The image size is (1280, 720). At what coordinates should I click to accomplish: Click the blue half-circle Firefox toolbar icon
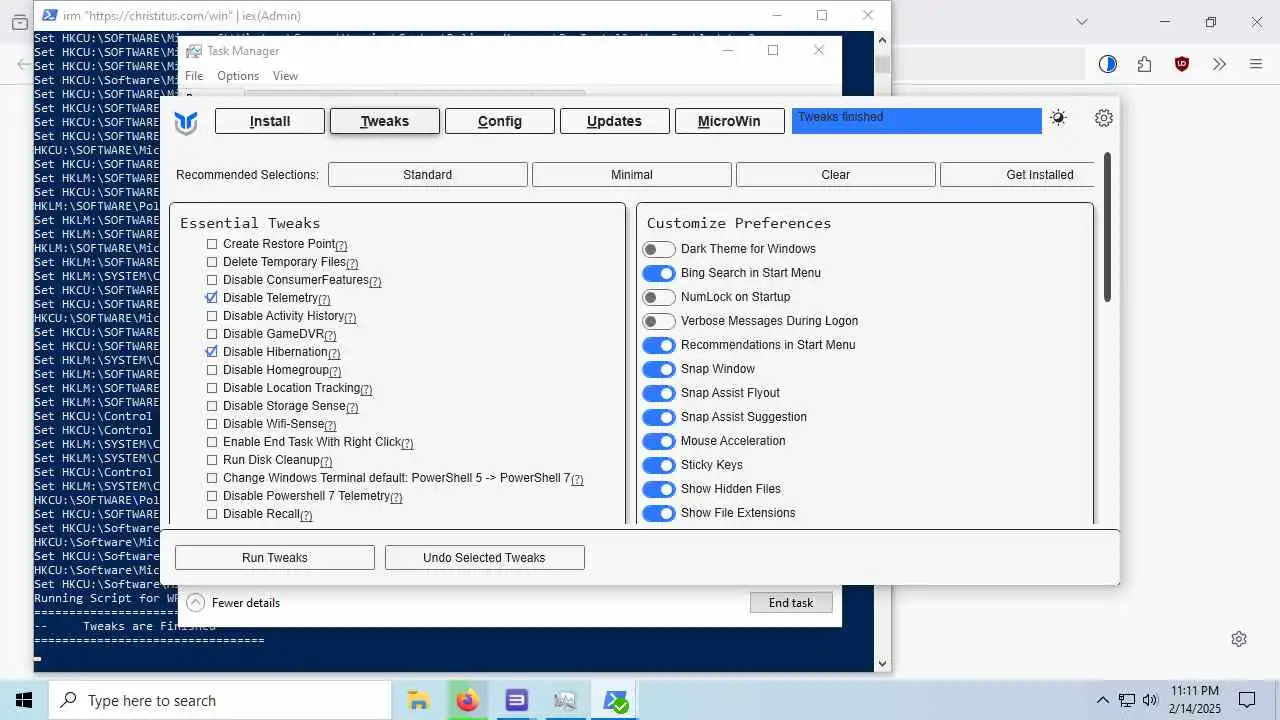(1107, 64)
